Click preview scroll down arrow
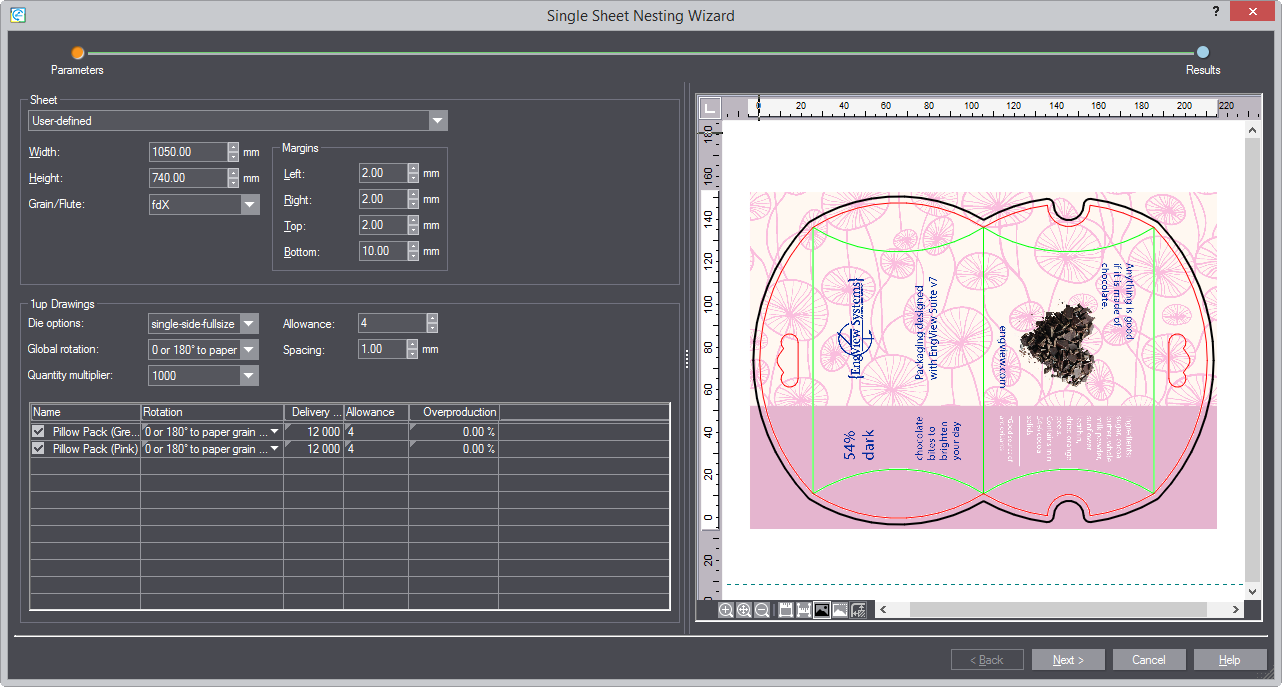The image size is (1282, 687). pyautogui.click(x=1253, y=592)
